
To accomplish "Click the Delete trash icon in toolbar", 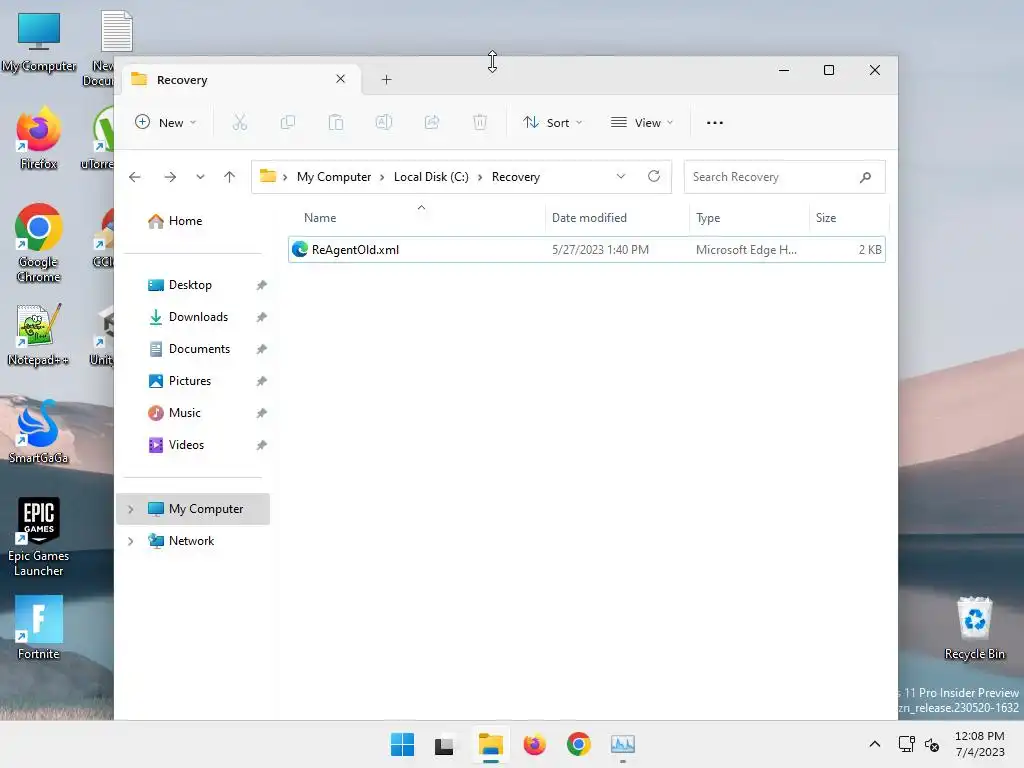I will point(480,122).
